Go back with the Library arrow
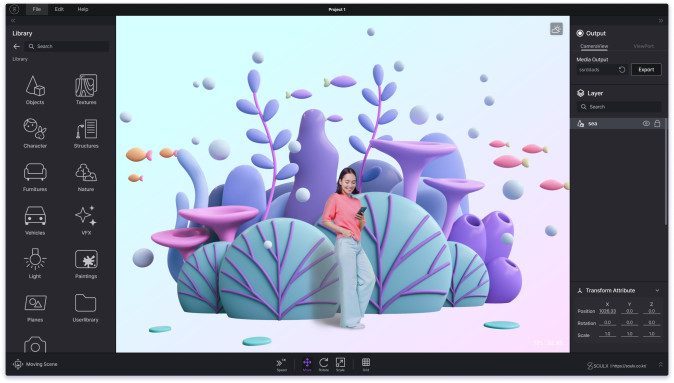This screenshot has height=383, width=674. tap(17, 46)
